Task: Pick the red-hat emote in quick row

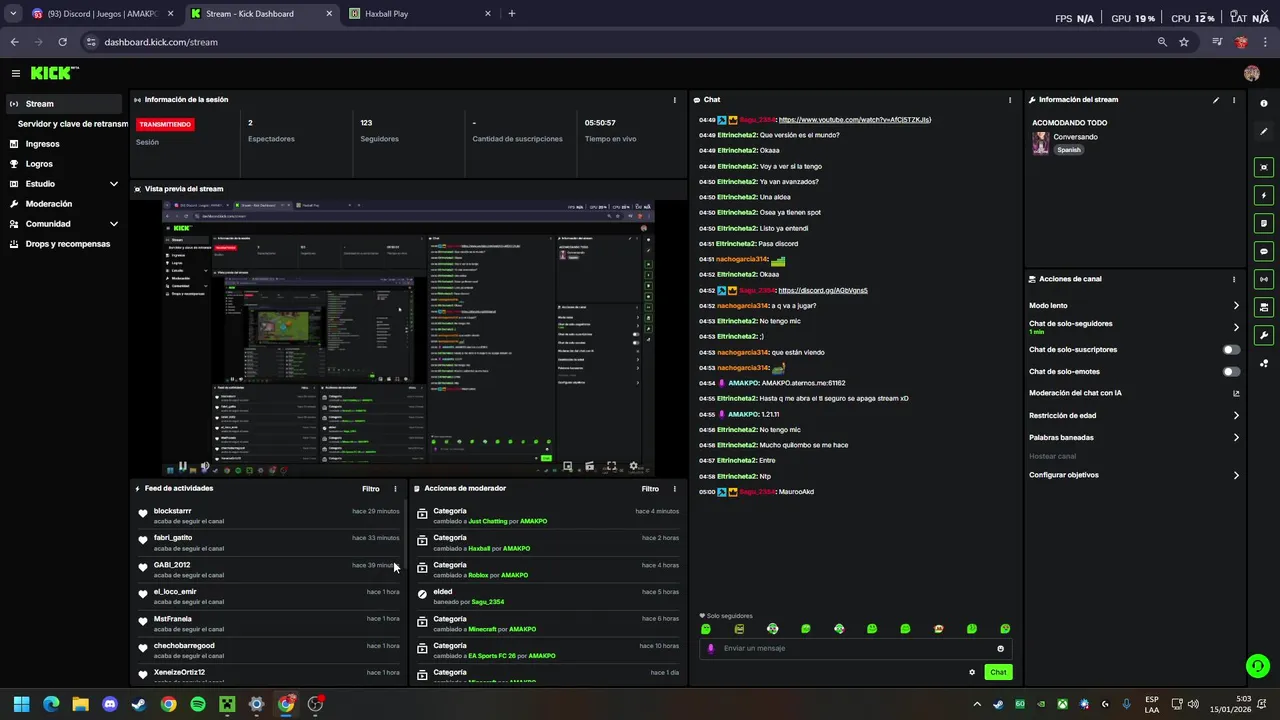Action: pyautogui.click(x=938, y=629)
